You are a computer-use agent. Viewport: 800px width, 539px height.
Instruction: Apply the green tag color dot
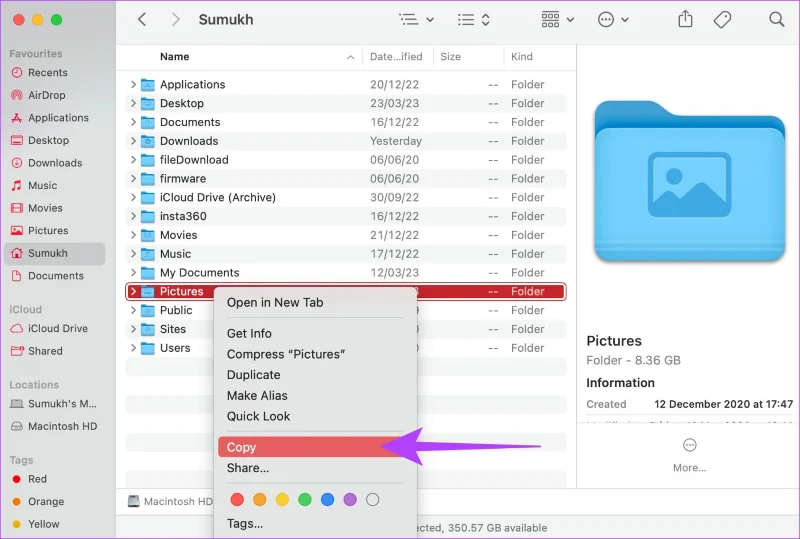point(305,500)
